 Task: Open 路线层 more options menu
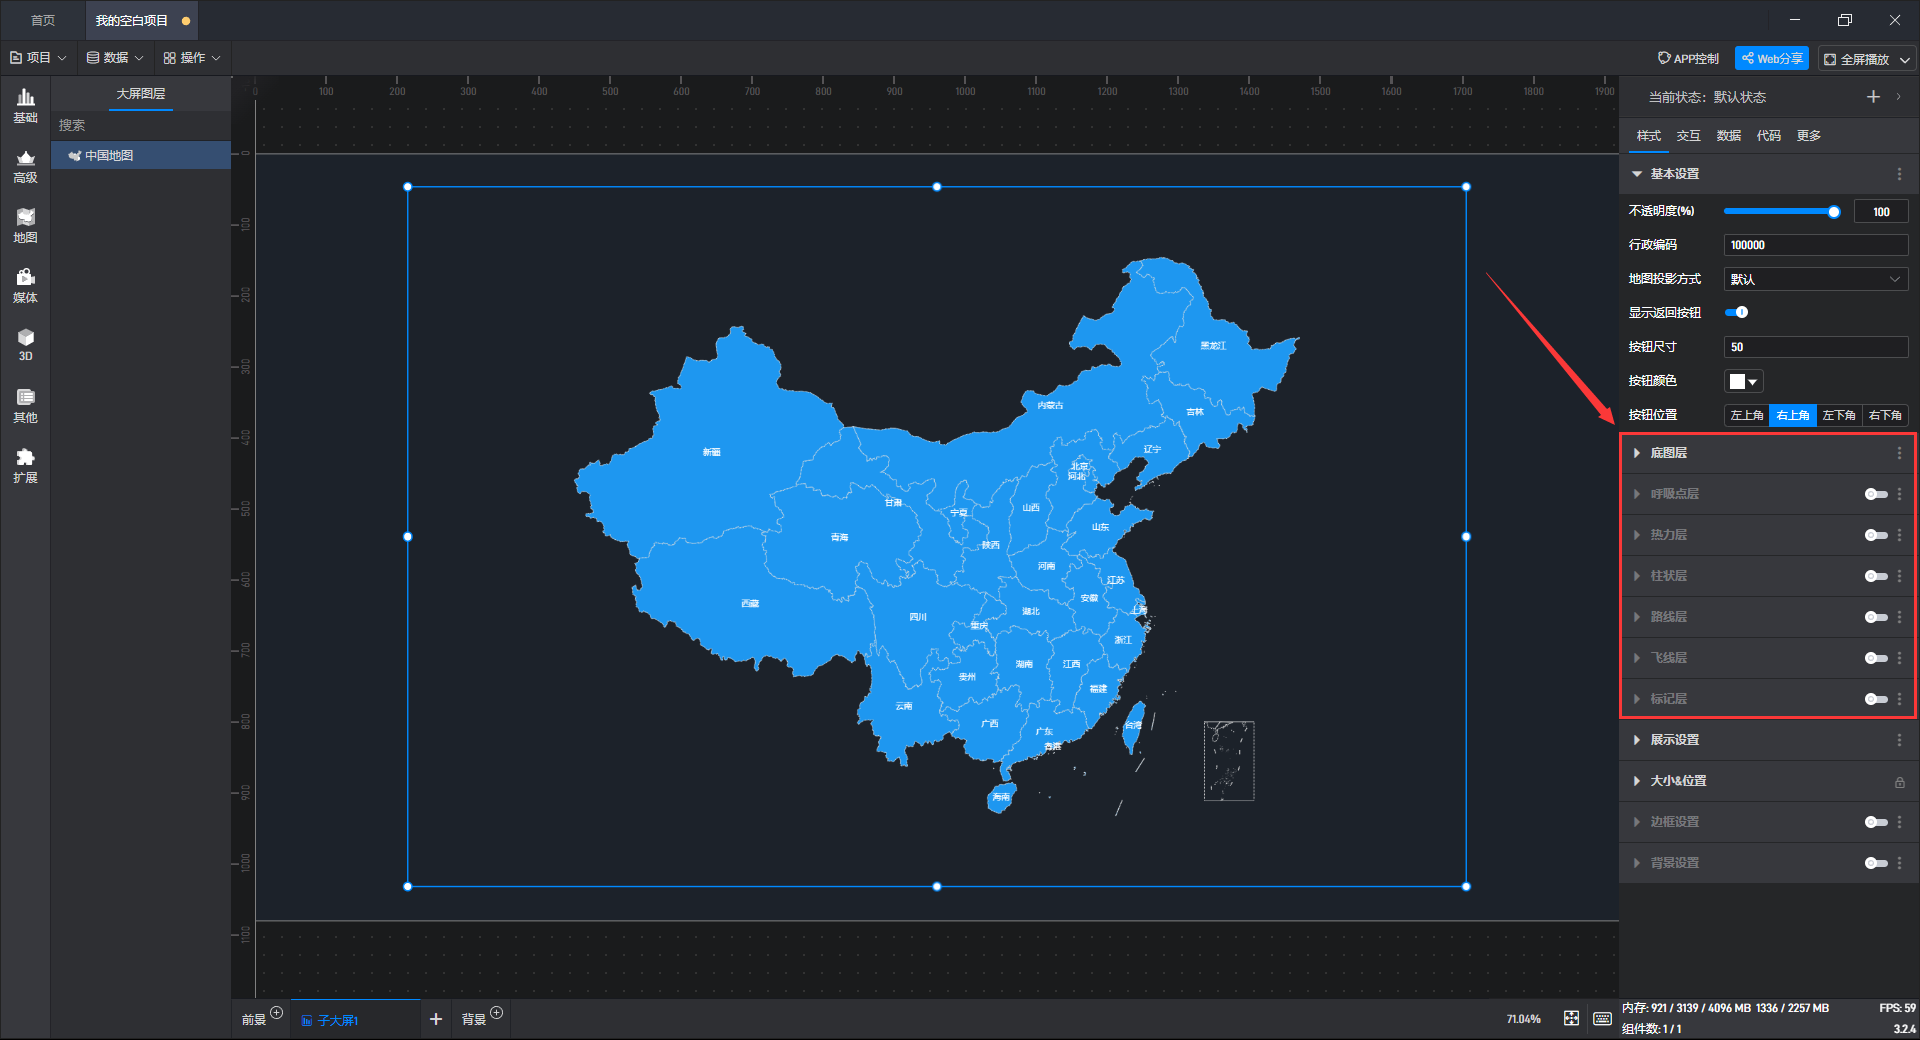coord(1899,617)
